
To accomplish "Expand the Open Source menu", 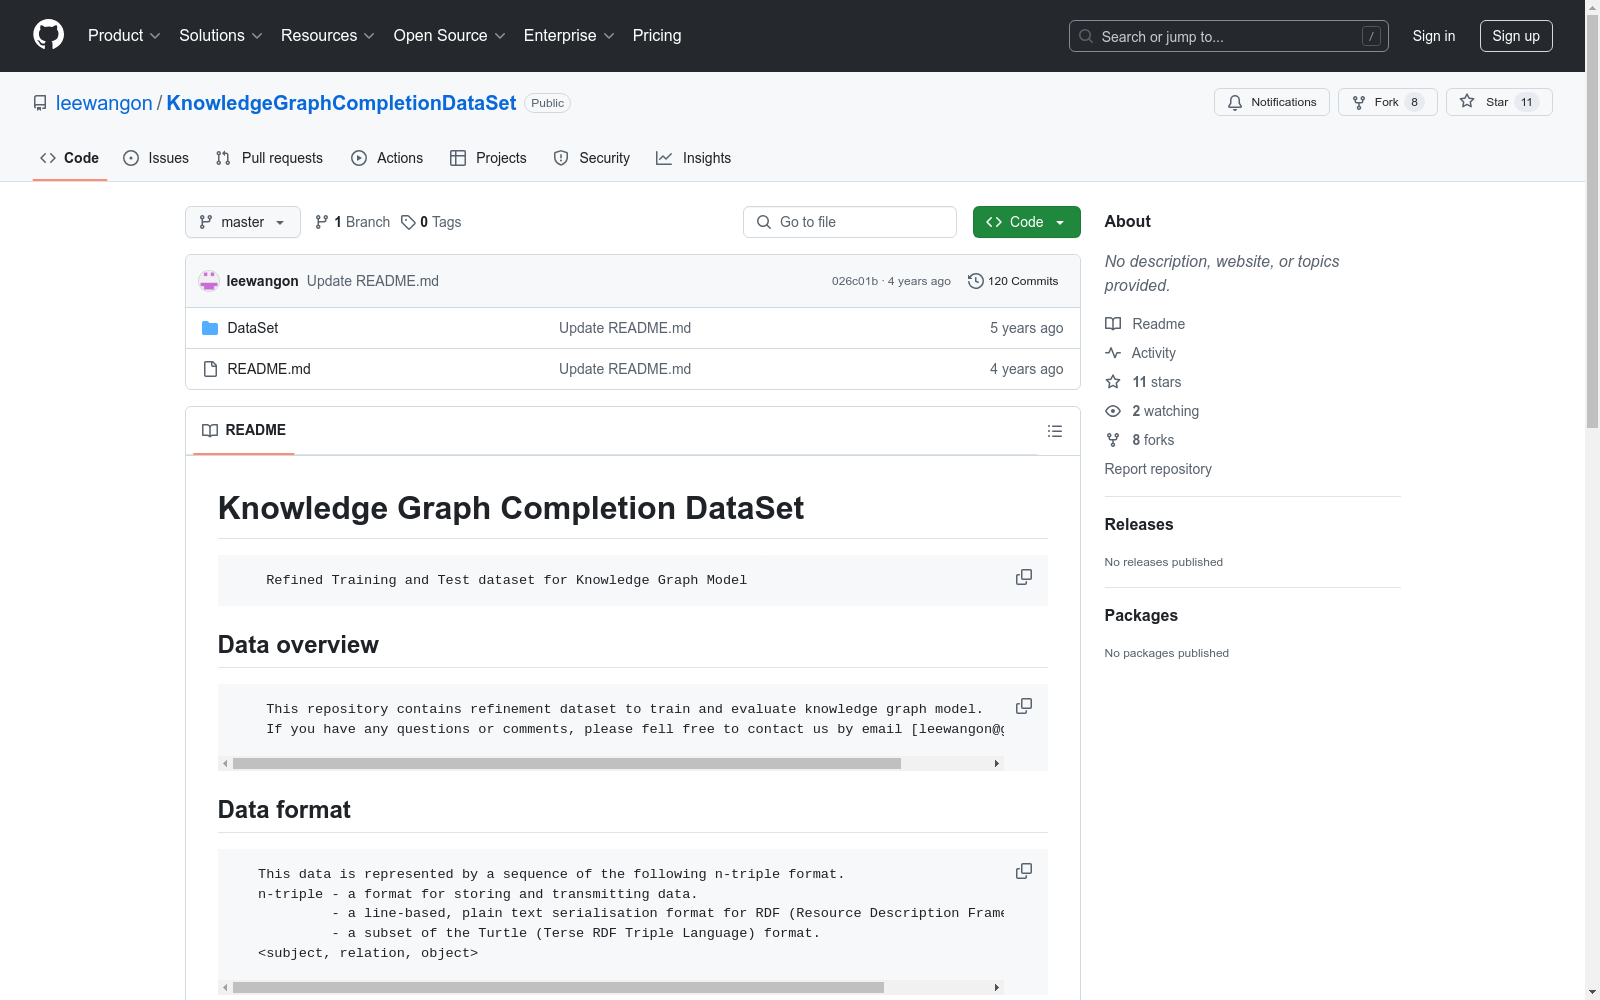I will coord(450,36).
